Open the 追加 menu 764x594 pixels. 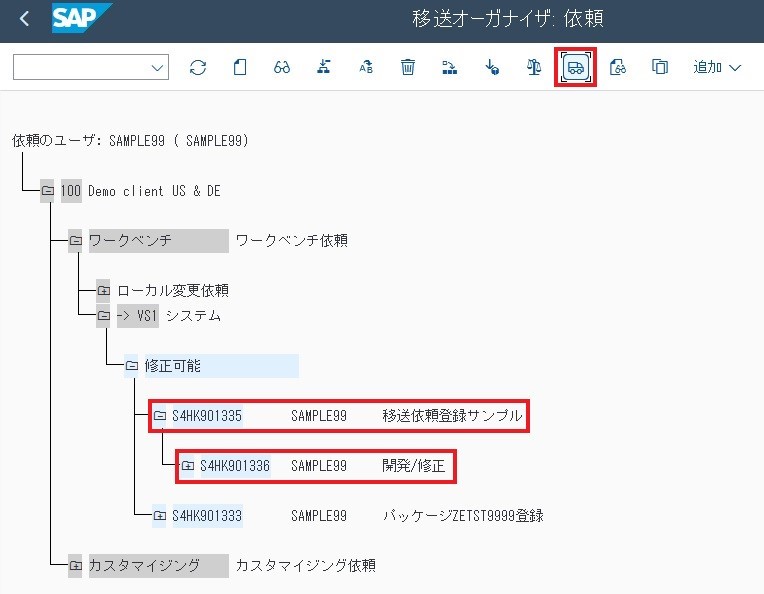point(717,67)
